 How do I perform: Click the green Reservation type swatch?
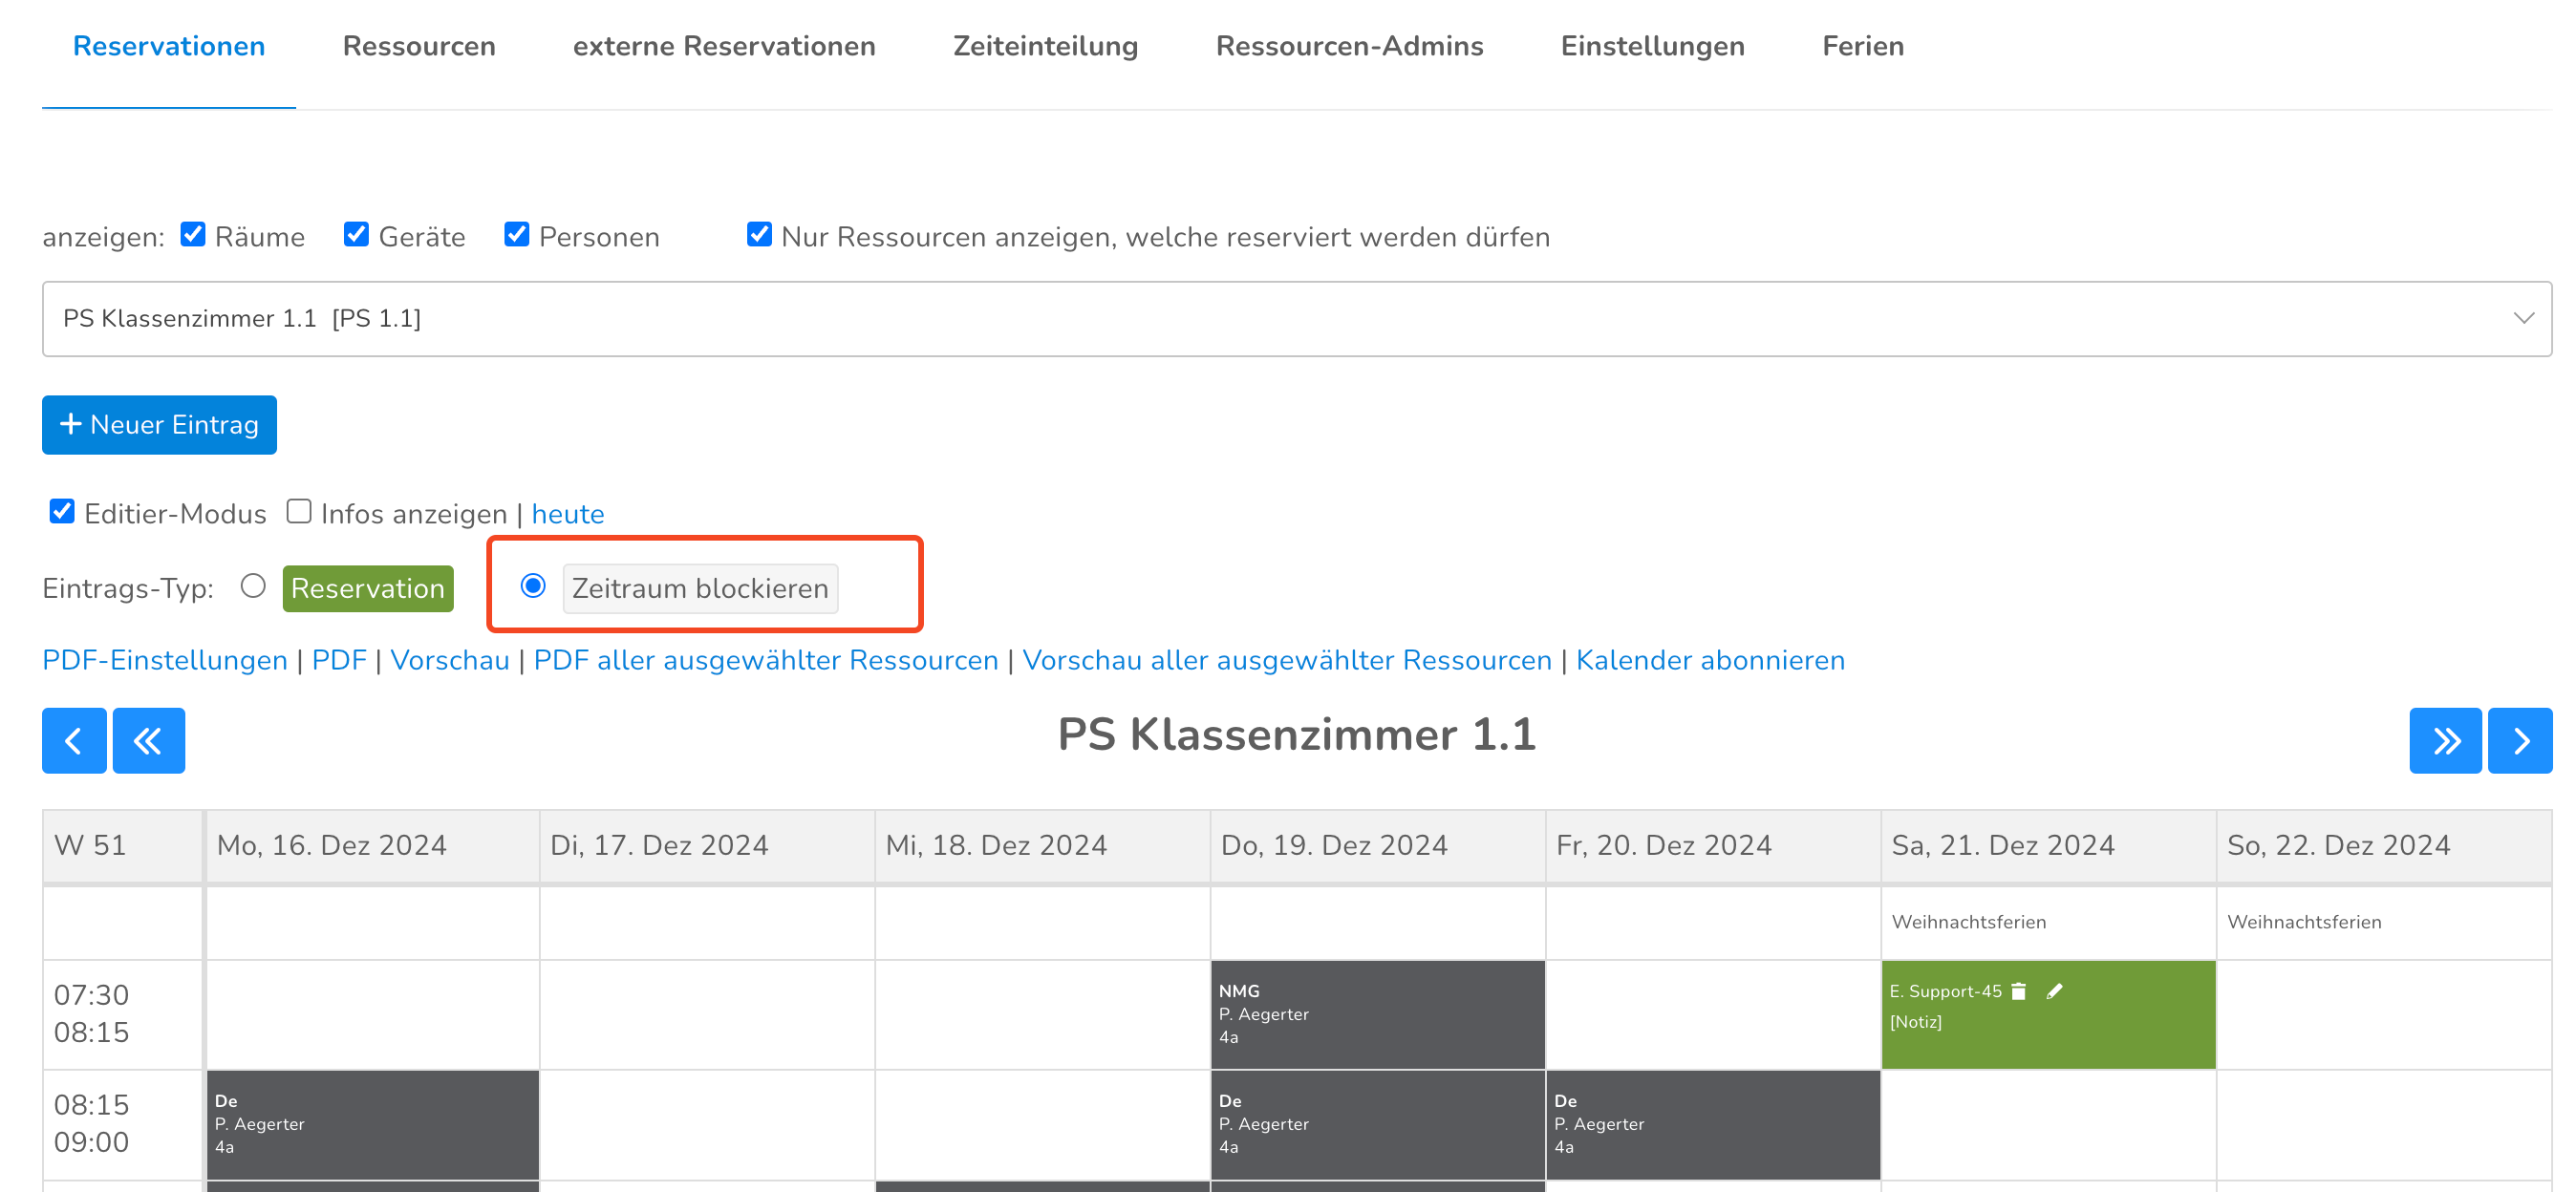[x=367, y=588]
